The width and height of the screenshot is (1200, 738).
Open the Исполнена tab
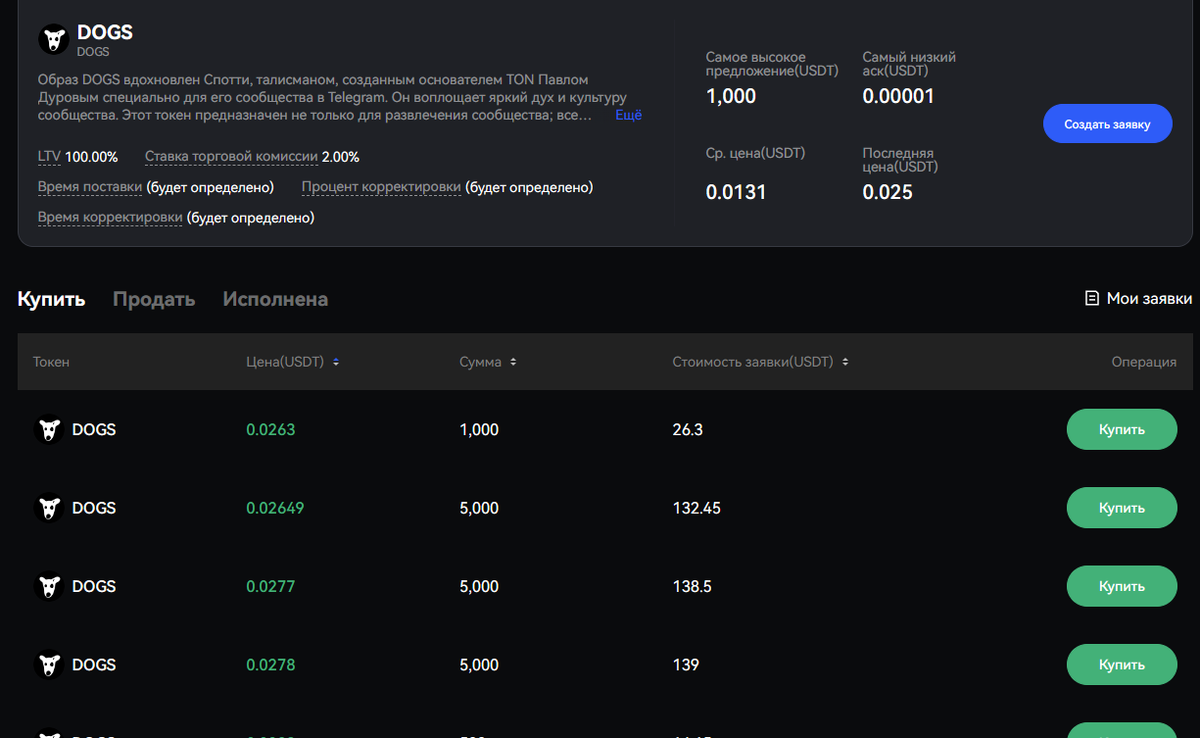275,299
